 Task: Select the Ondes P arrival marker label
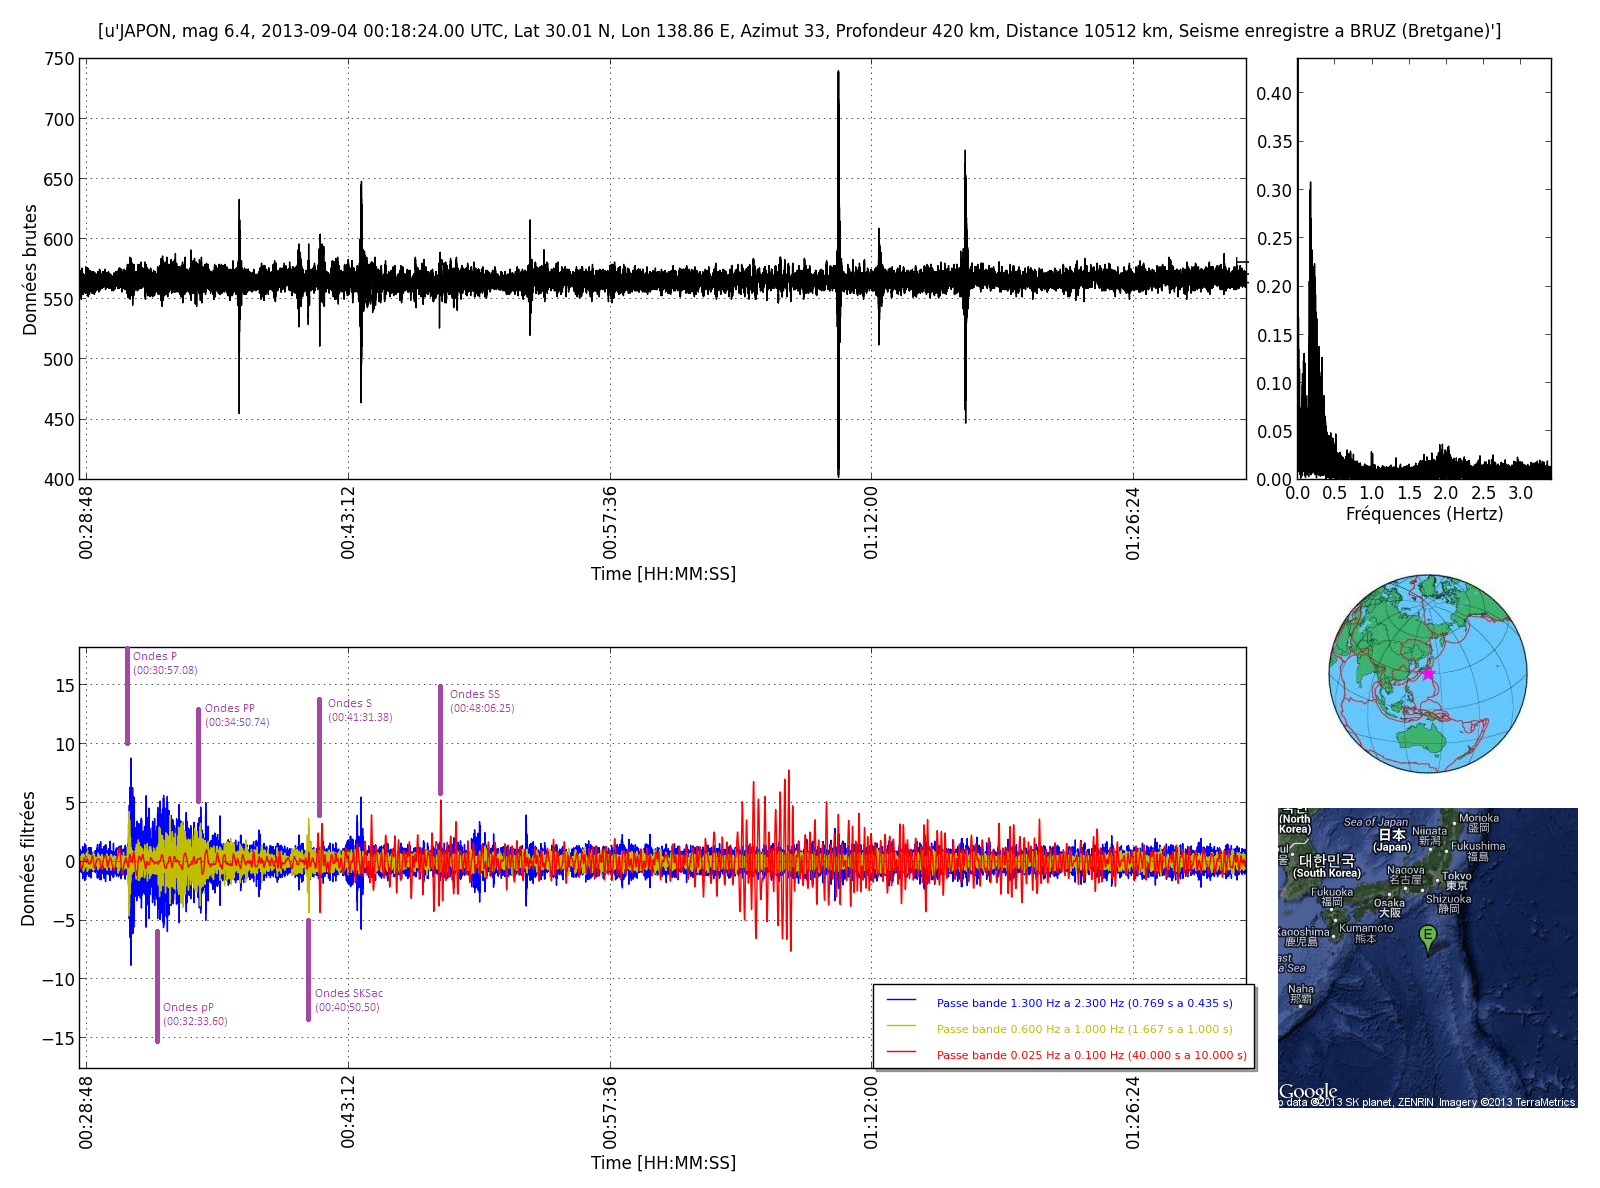pos(155,657)
